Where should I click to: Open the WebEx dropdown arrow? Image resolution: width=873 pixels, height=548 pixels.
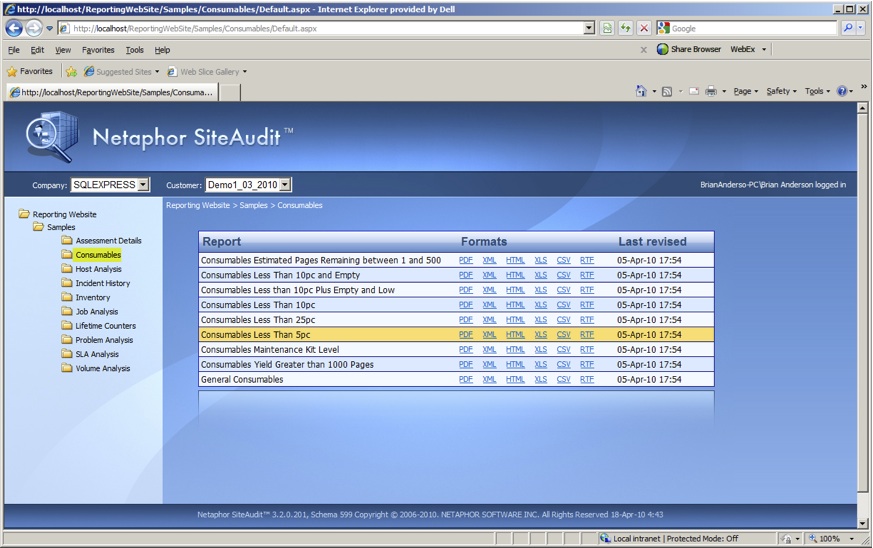(764, 50)
